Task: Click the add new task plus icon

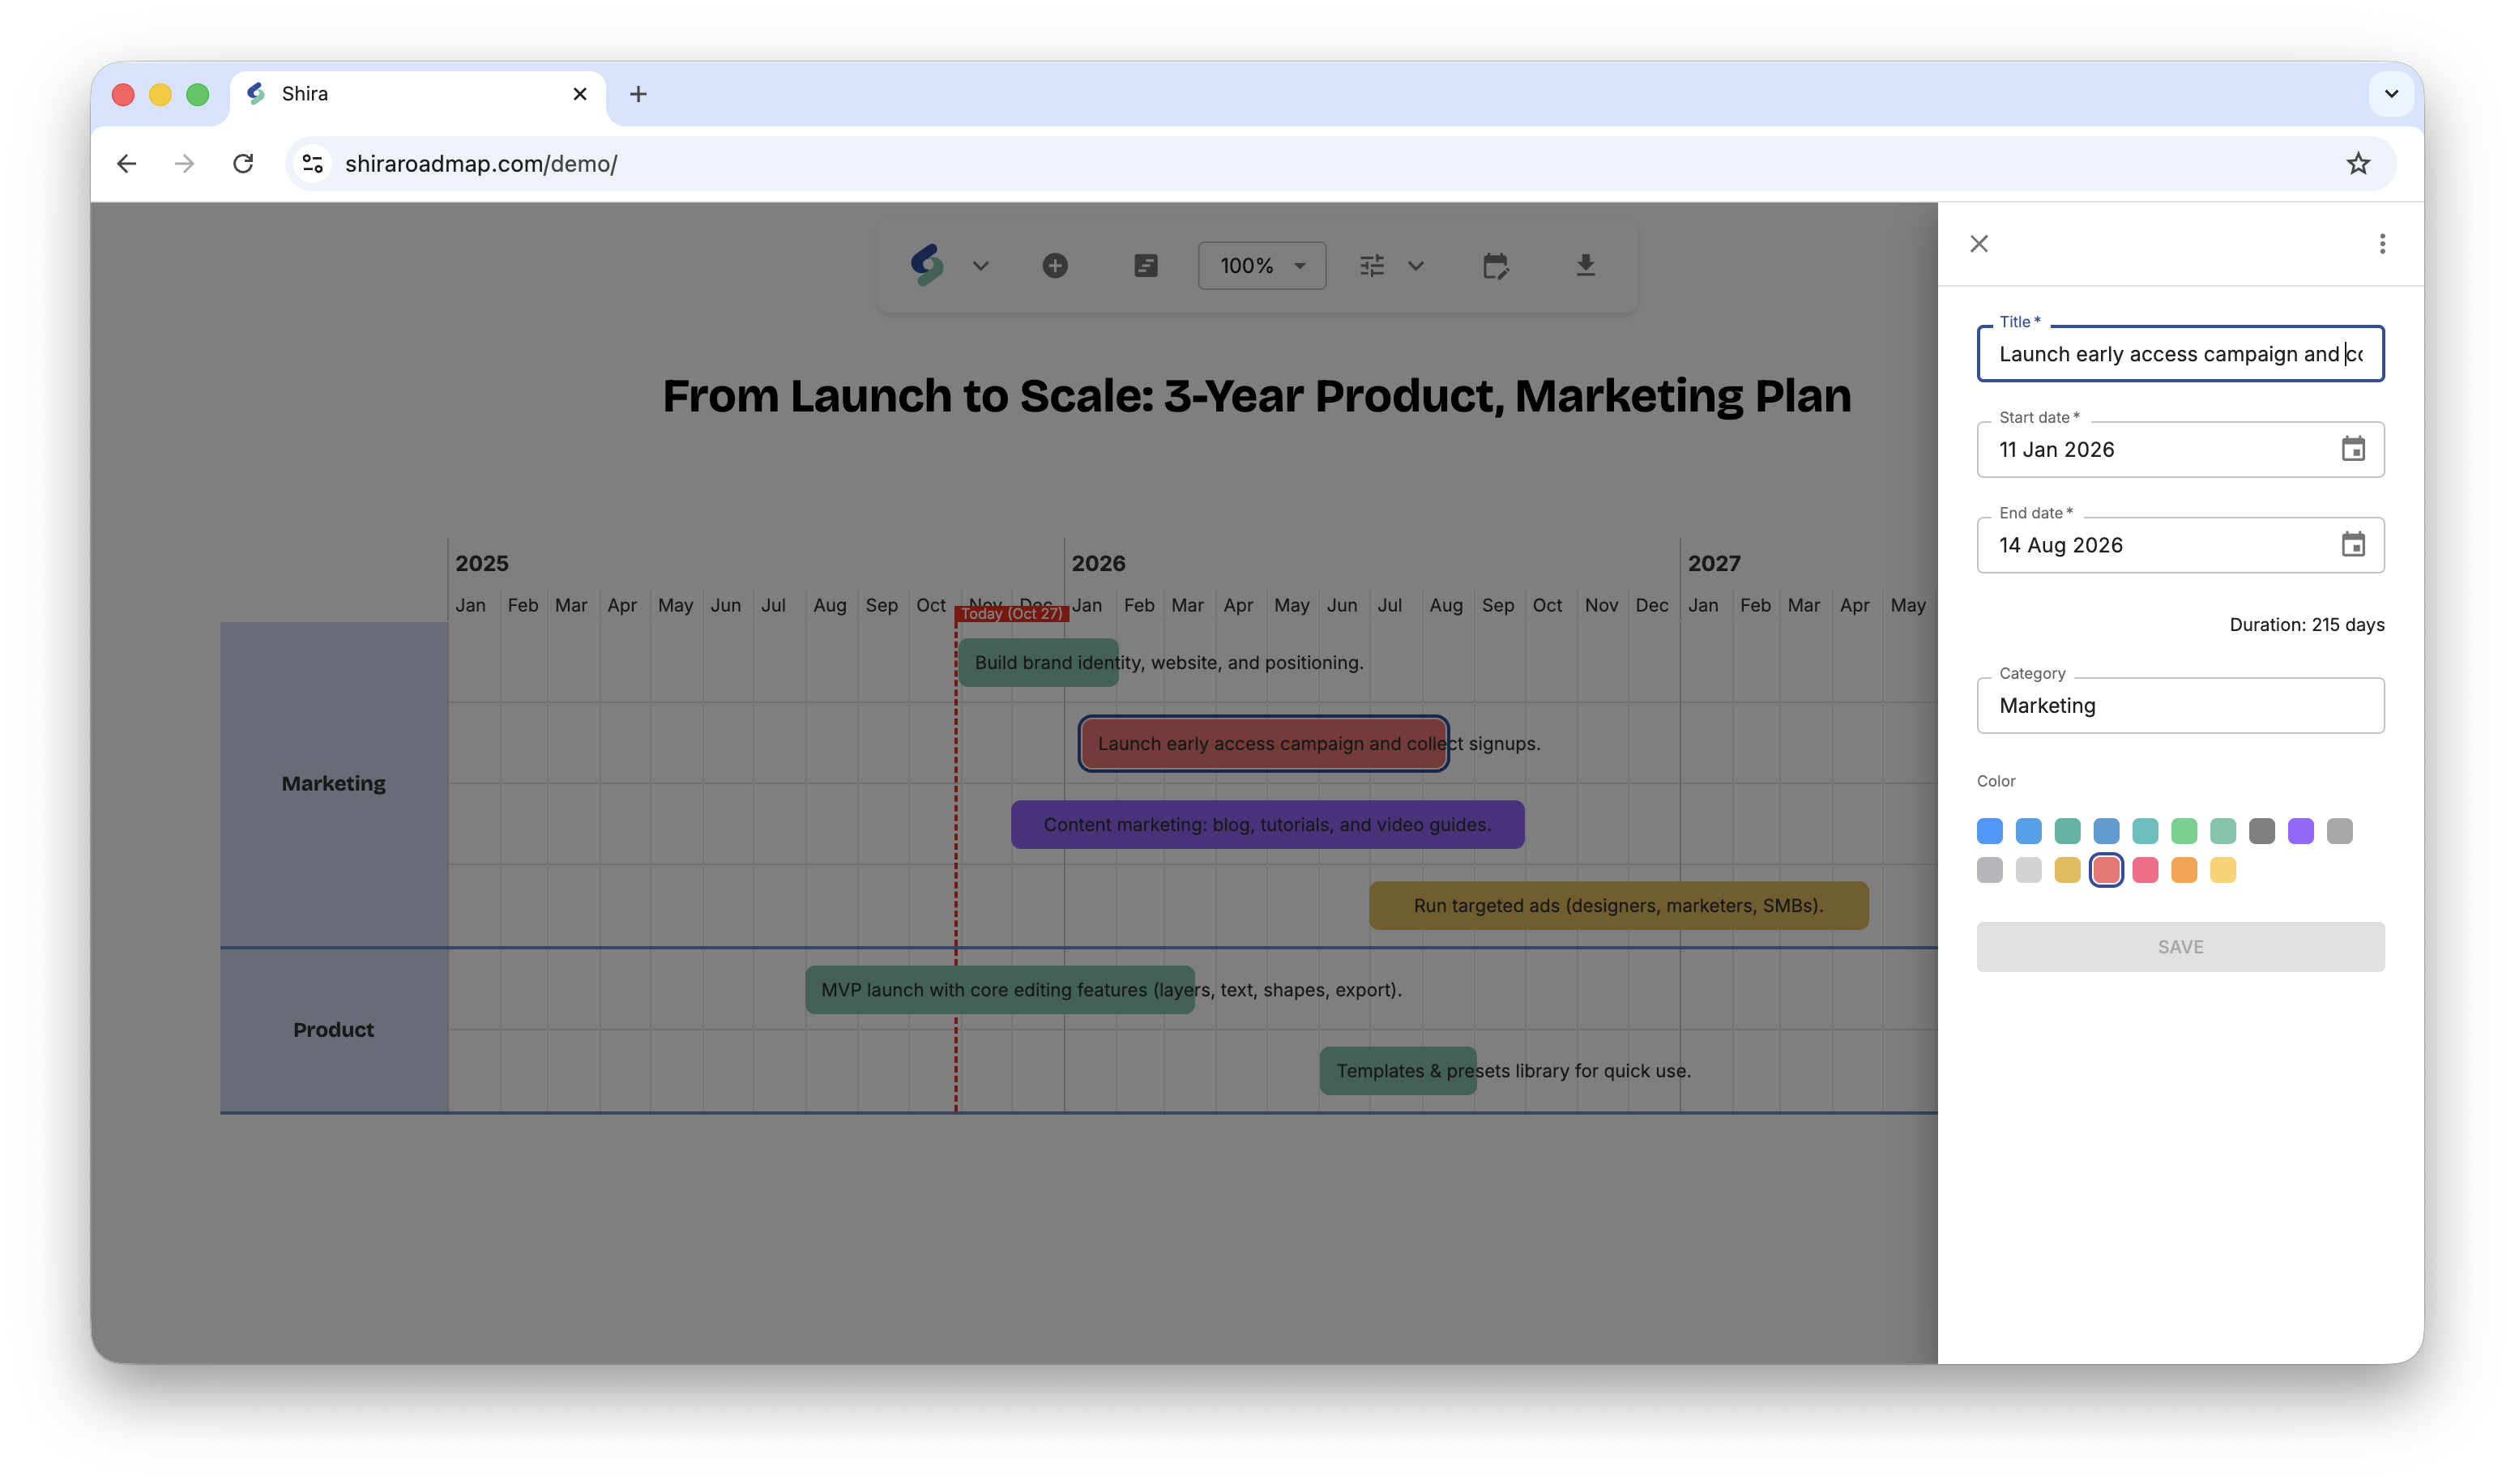Action: (x=1055, y=265)
